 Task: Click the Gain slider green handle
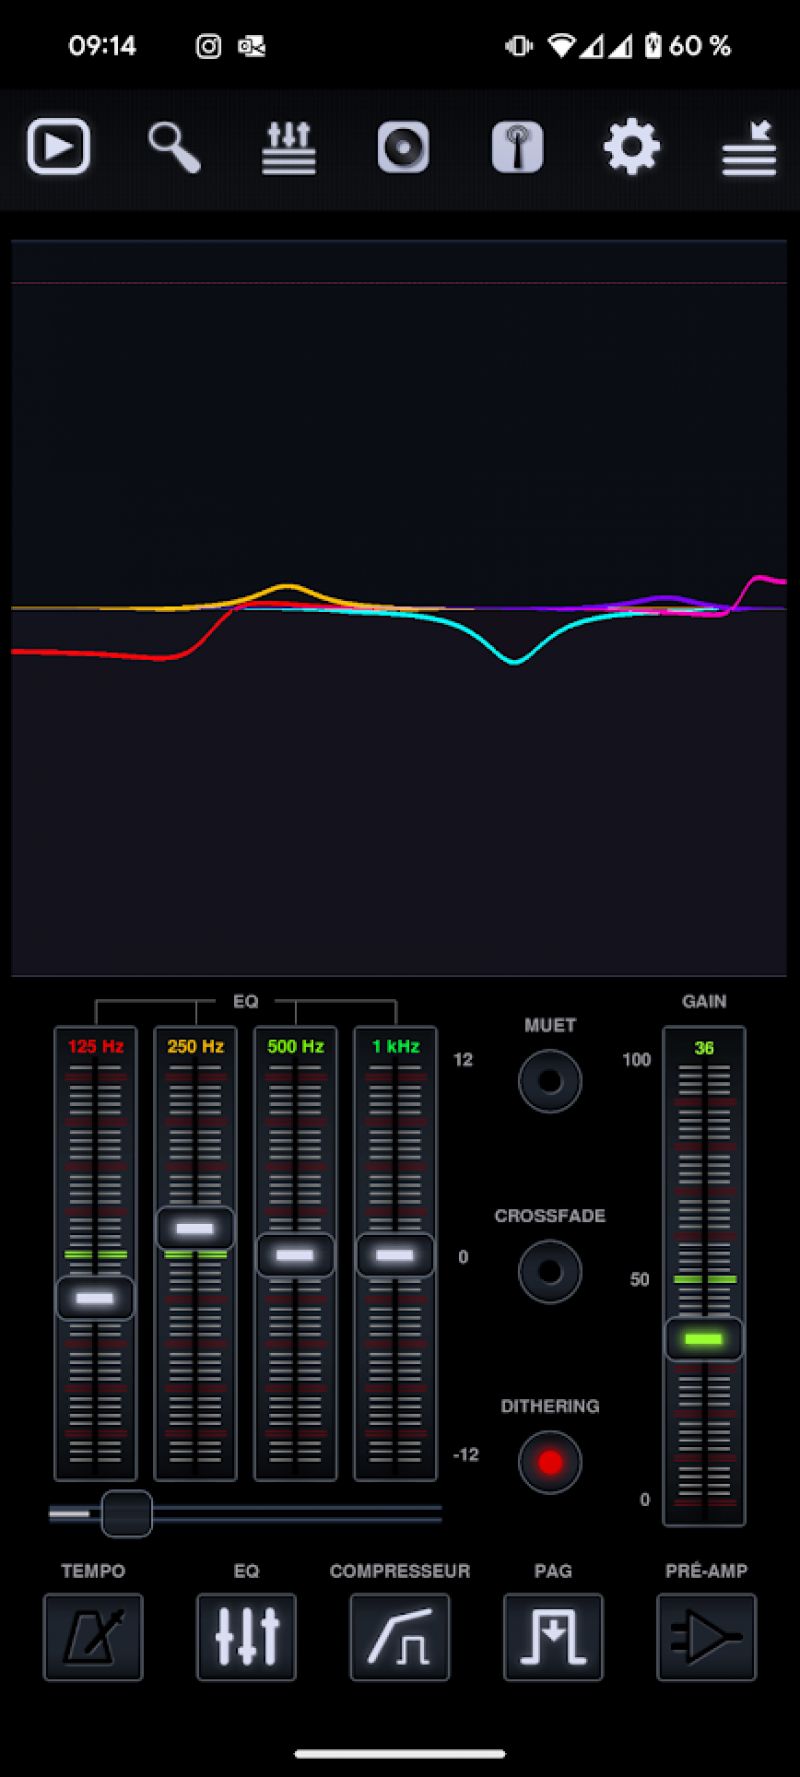tap(704, 1339)
